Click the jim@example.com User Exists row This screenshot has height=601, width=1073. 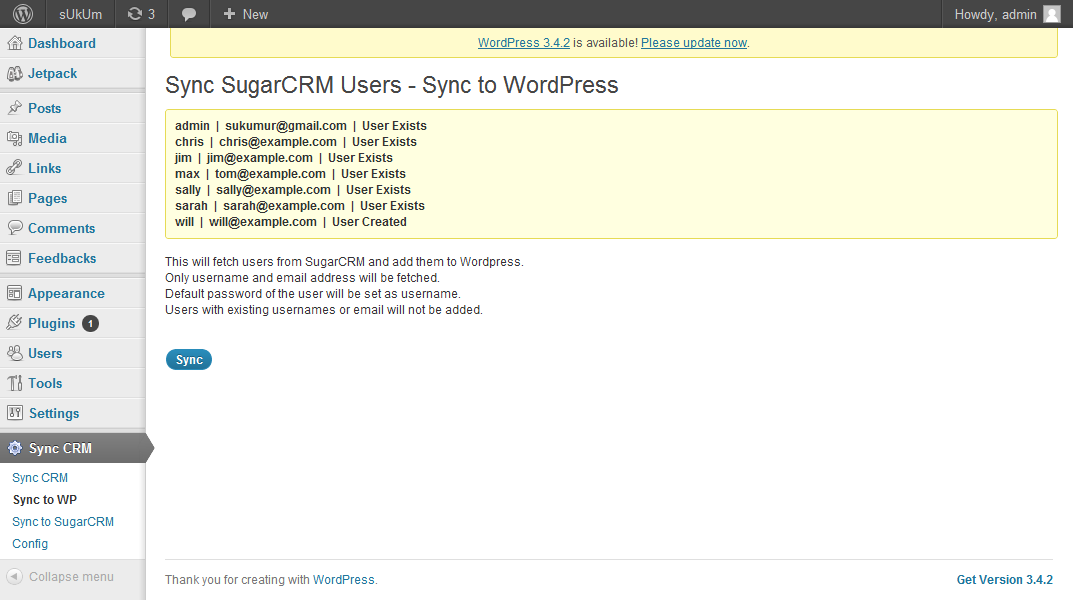(283, 157)
